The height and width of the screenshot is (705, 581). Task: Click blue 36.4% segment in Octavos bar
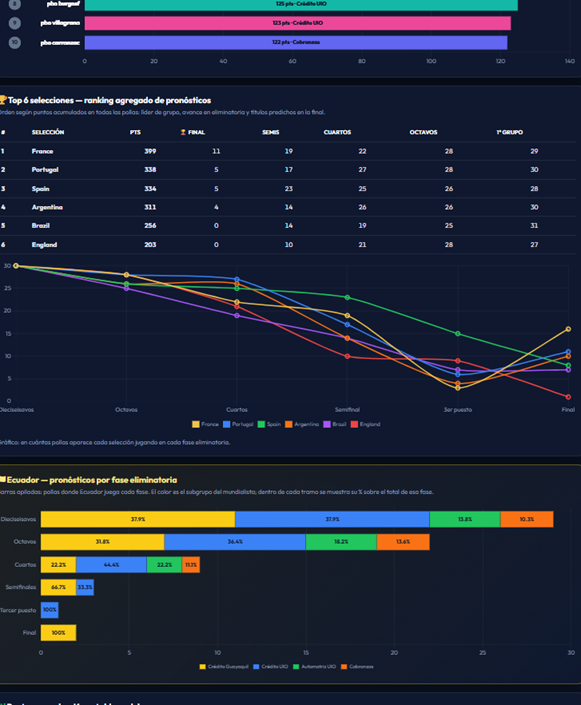(x=235, y=542)
